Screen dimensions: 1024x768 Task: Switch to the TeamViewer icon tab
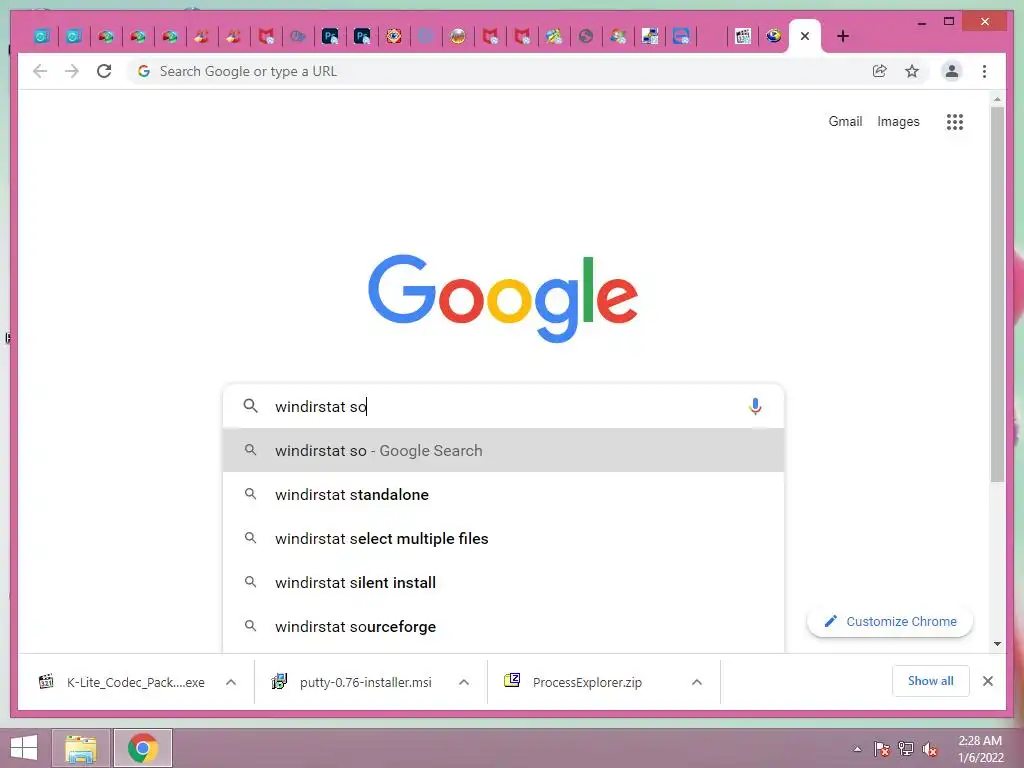[x=680, y=36]
